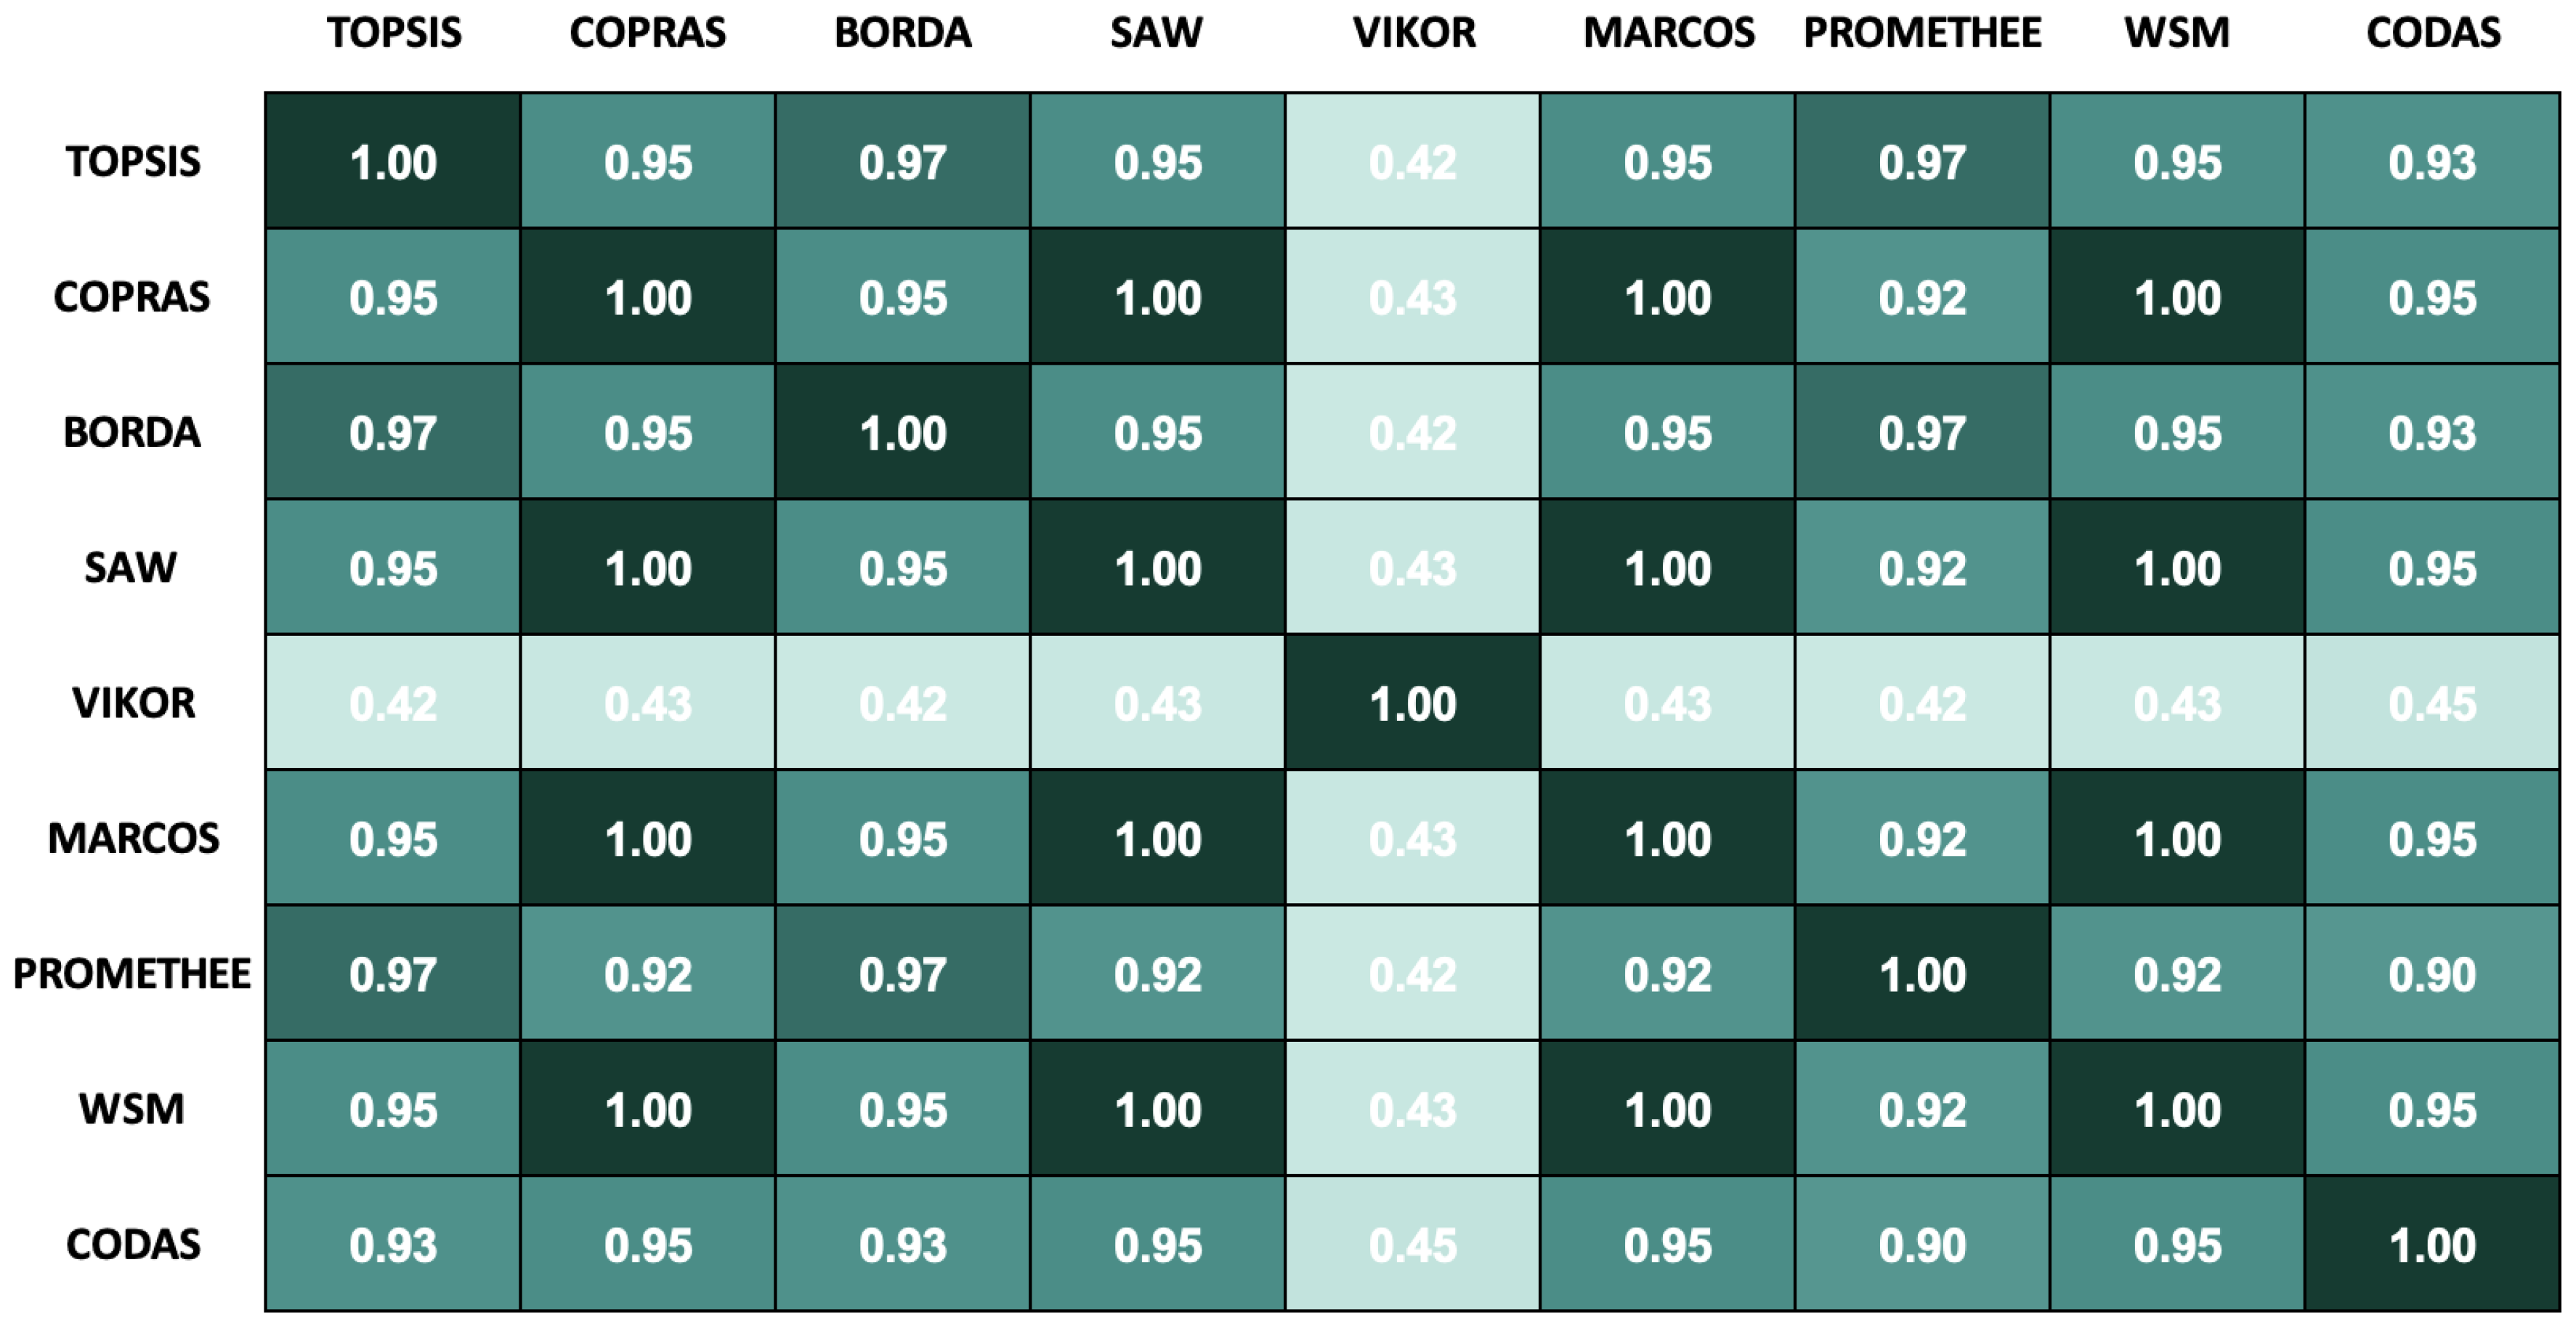Select cell in VIKOR row, CODAS column

point(2432,703)
